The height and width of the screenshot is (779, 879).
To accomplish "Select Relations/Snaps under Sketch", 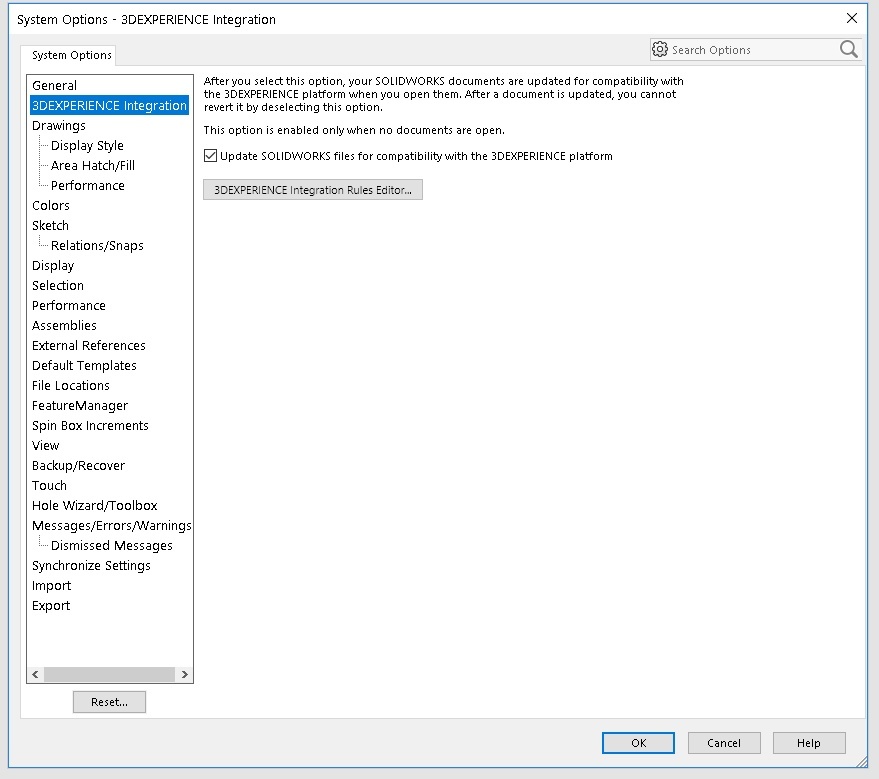I will [x=97, y=245].
